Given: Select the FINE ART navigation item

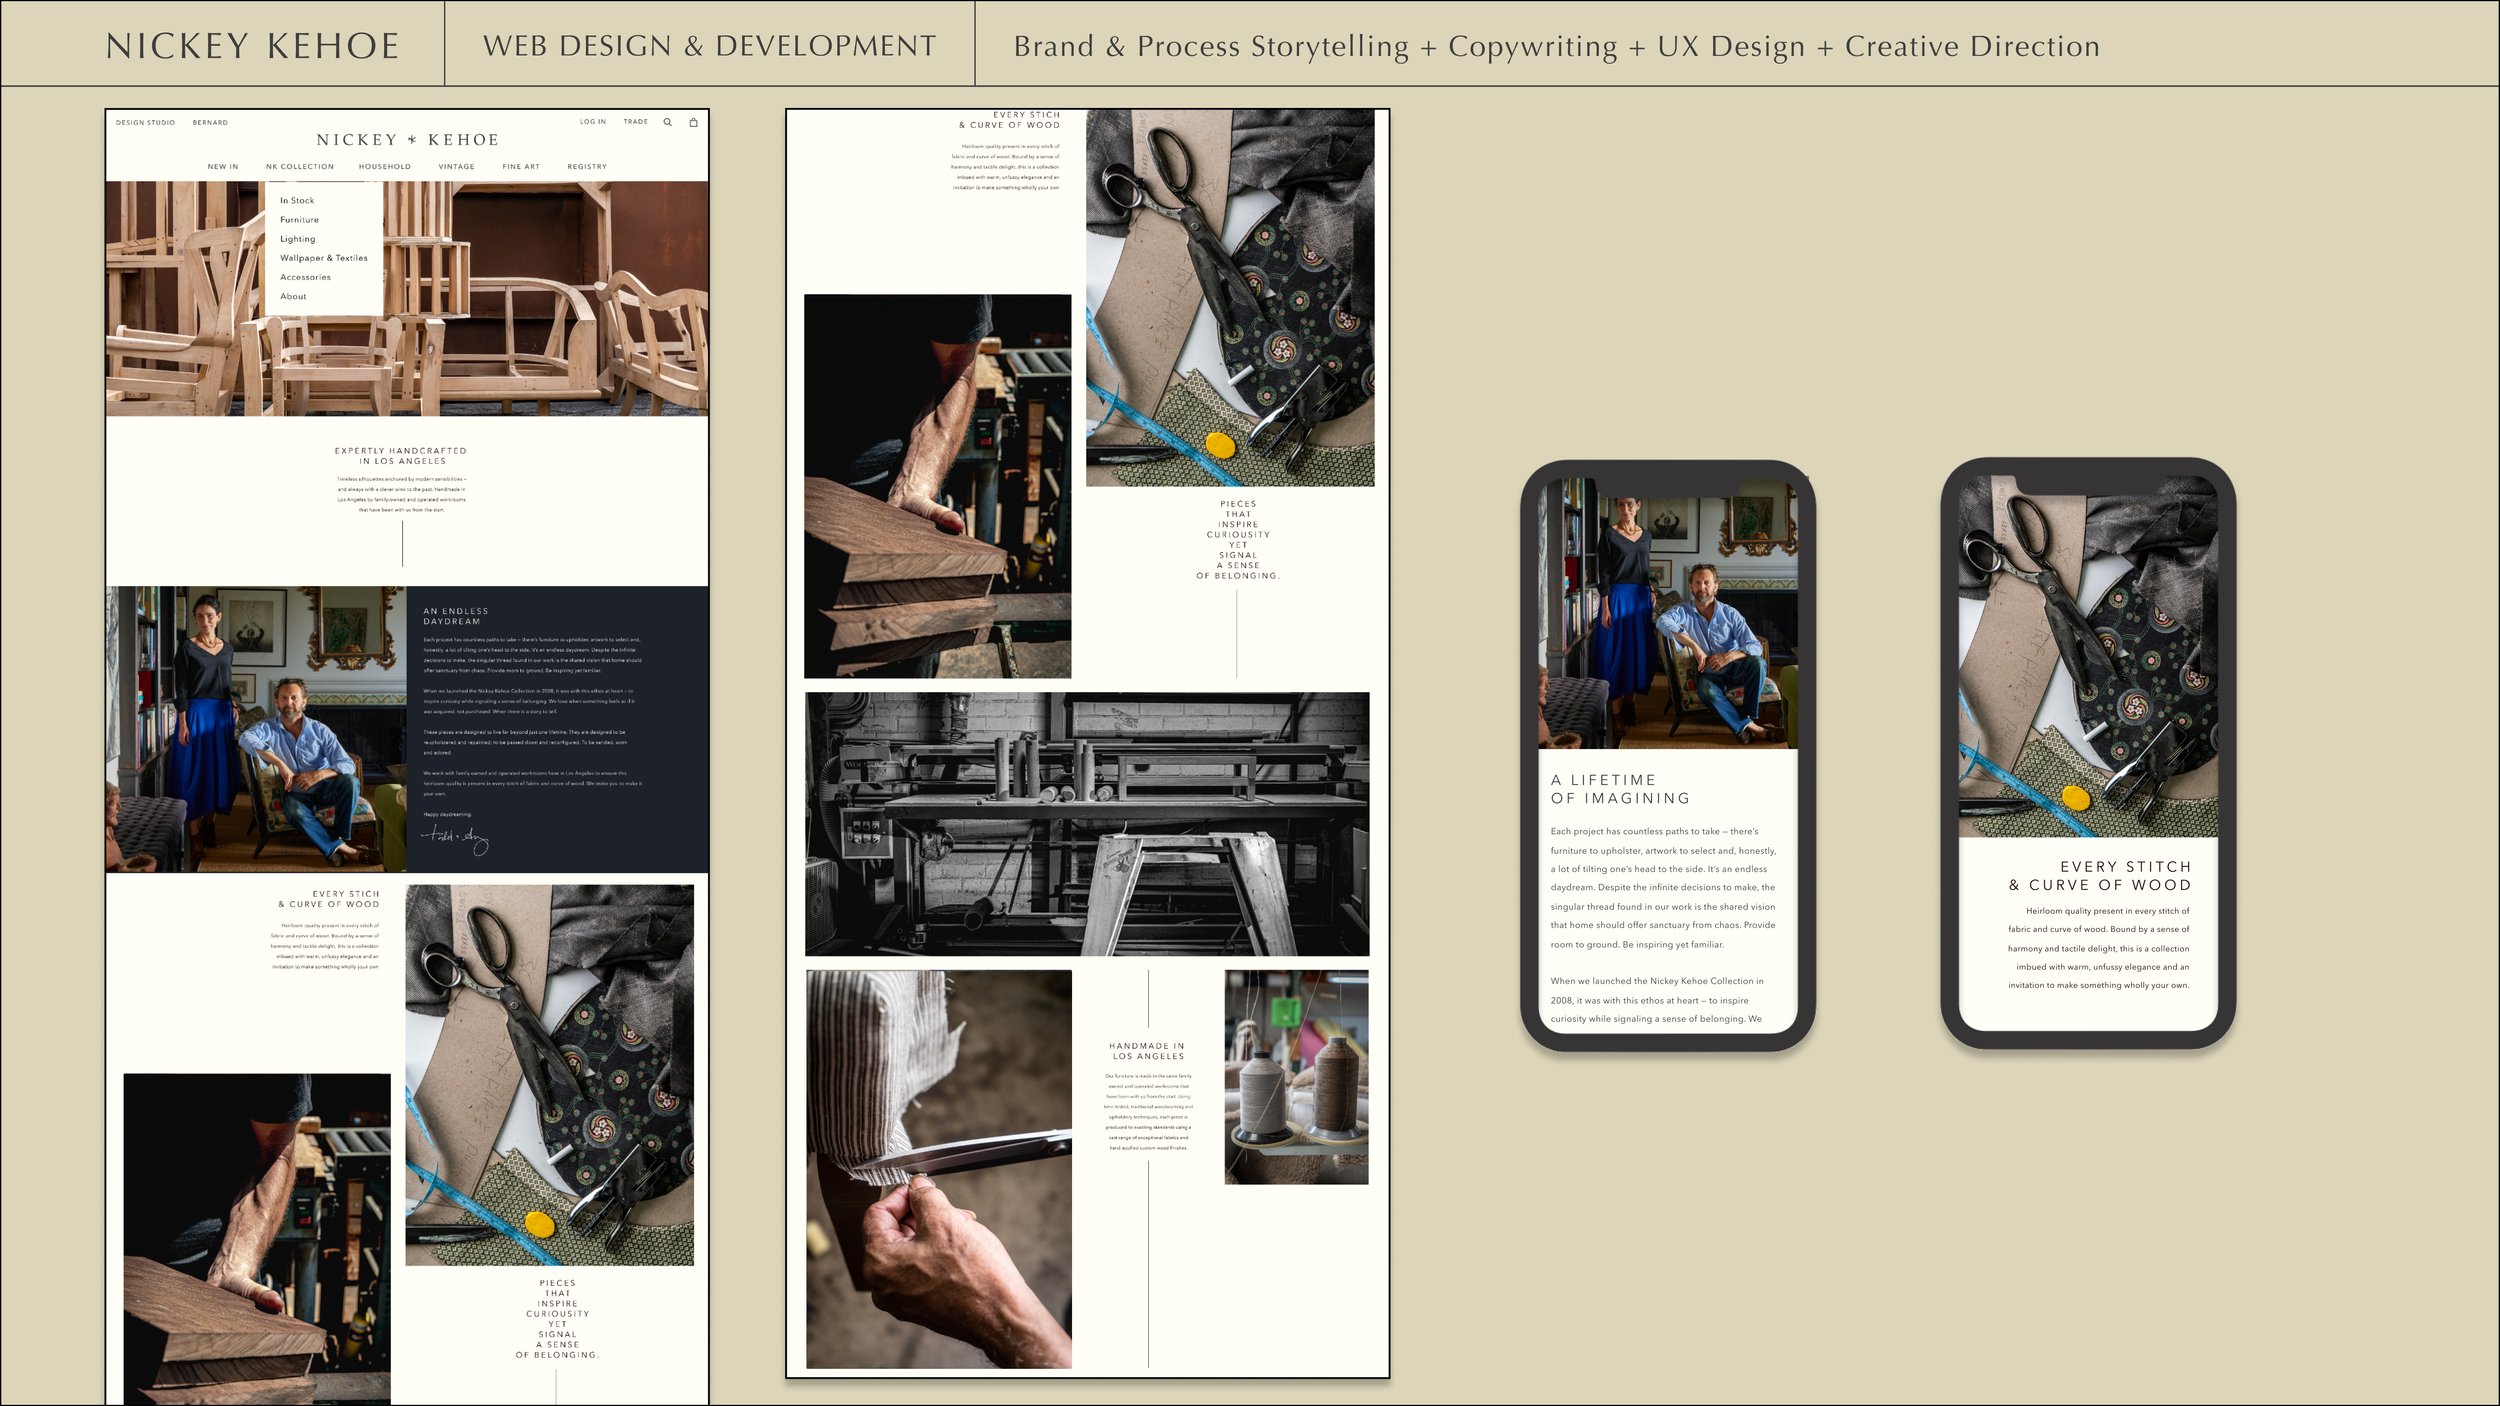Looking at the screenshot, I should click(521, 167).
